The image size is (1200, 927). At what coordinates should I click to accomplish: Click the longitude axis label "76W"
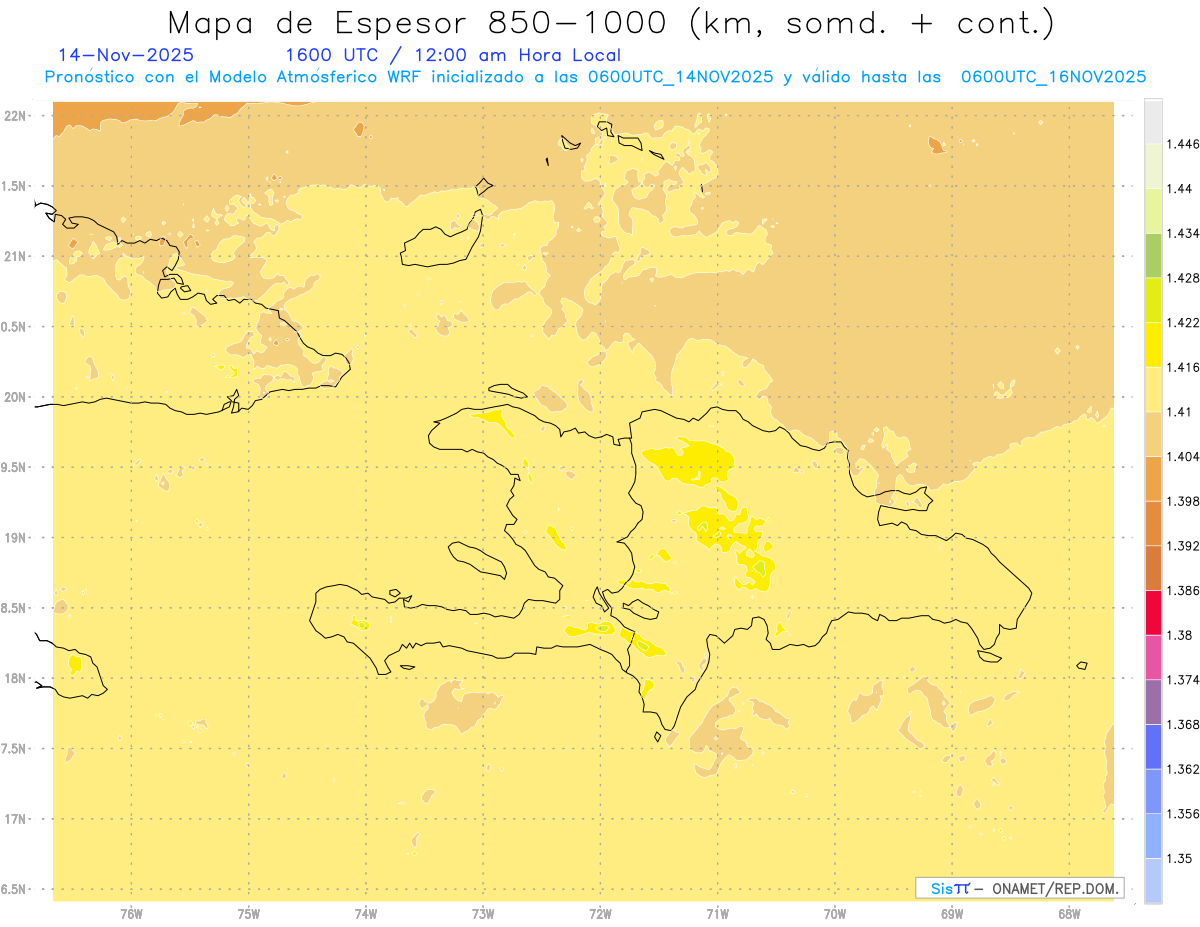click(131, 914)
